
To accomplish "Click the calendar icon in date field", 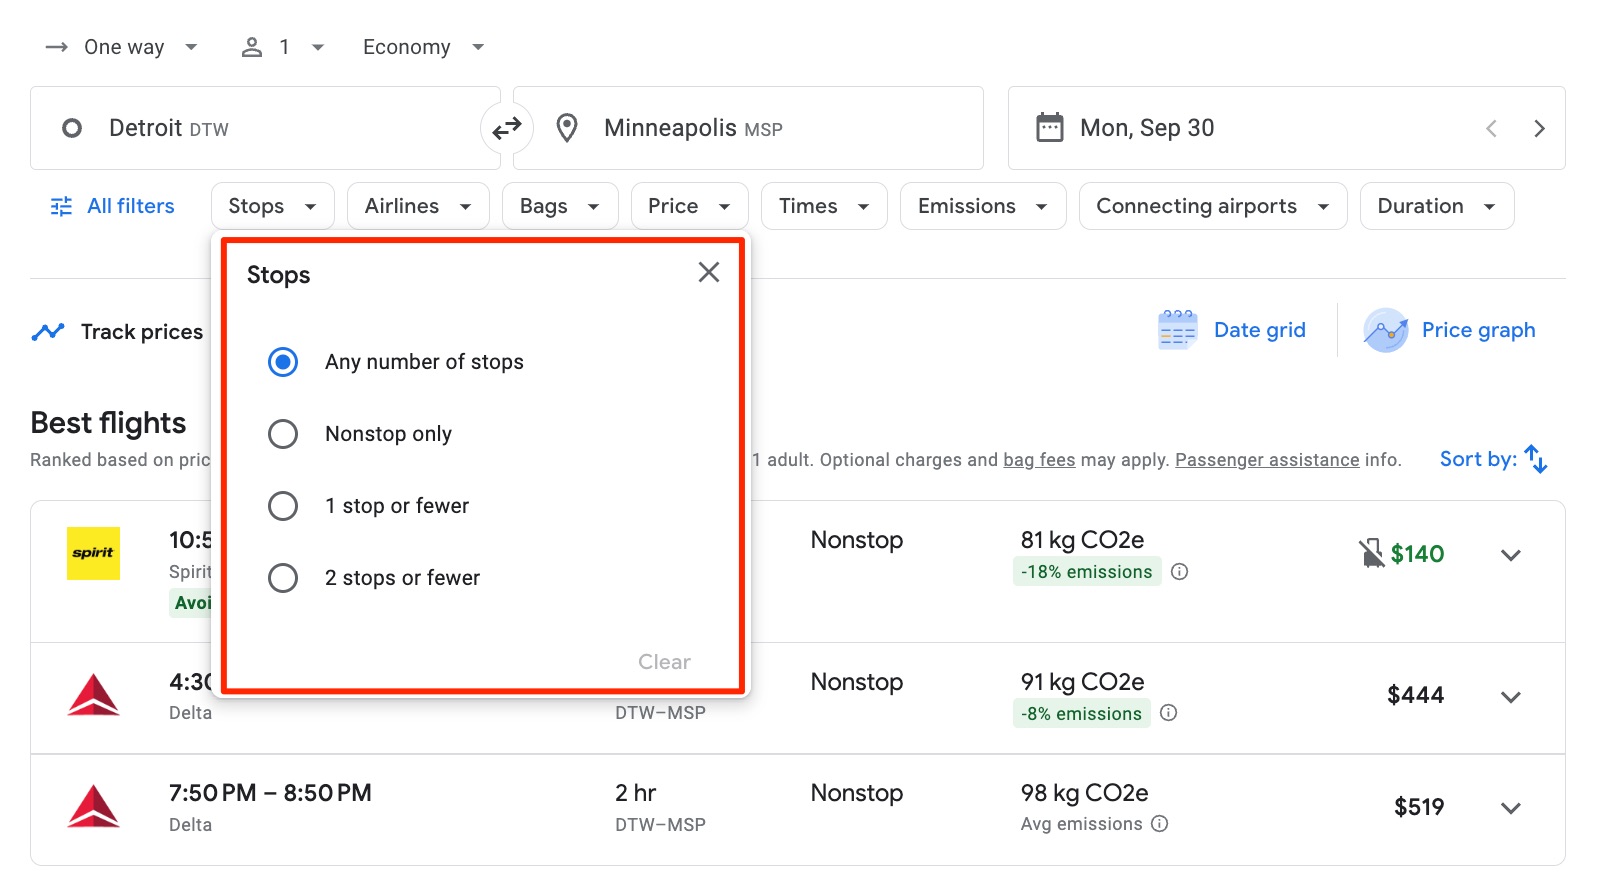I will (1050, 128).
